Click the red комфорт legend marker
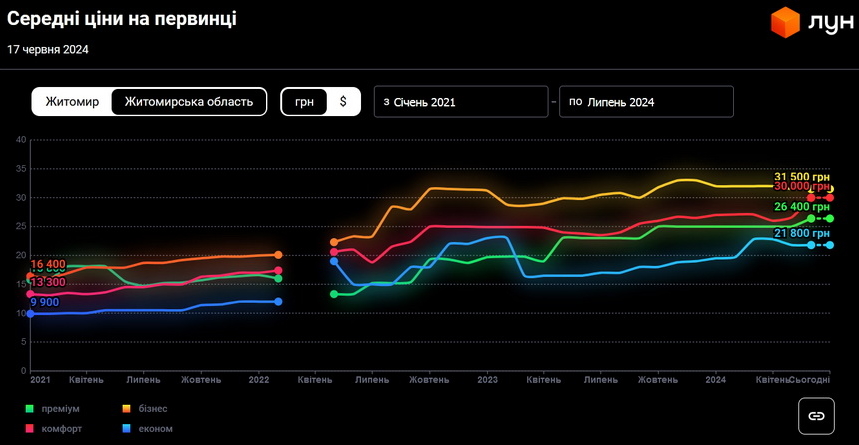This screenshot has width=859, height=445. pyautogui.click(x=30, y=428)
